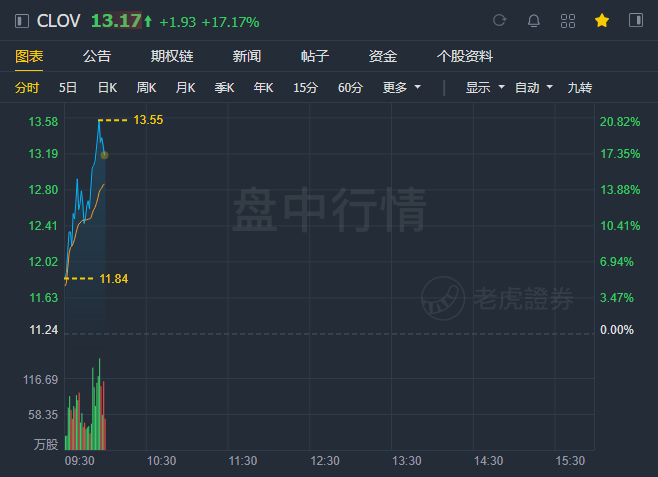
Task: Open the 显示 display dropdown
Action: (x=485, y=88)
